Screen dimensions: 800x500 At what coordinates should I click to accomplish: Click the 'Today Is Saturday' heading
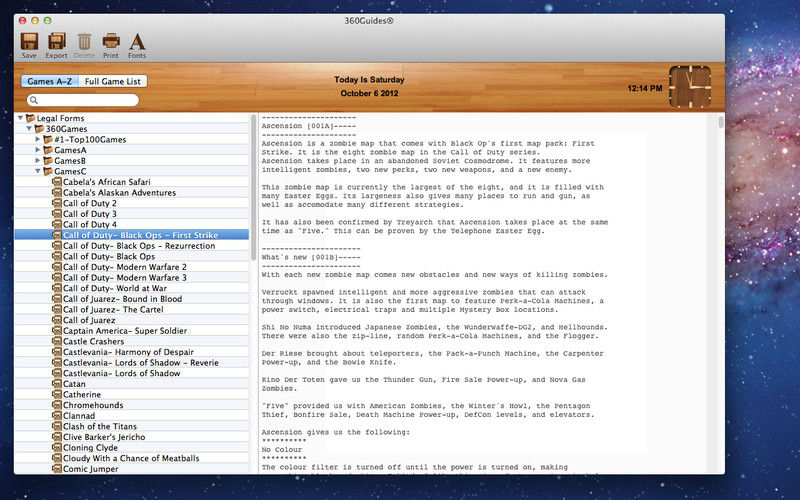point(369,80)
